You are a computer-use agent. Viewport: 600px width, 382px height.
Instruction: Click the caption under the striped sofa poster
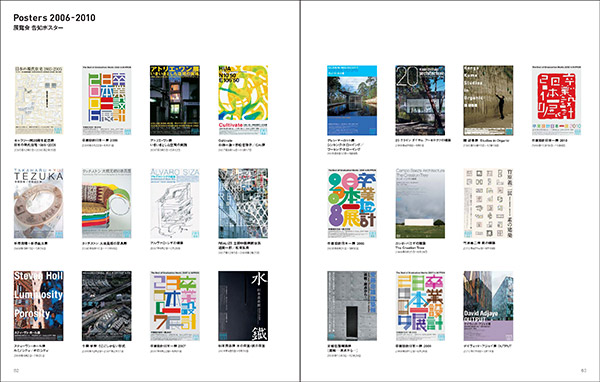(x=105, y=245)
